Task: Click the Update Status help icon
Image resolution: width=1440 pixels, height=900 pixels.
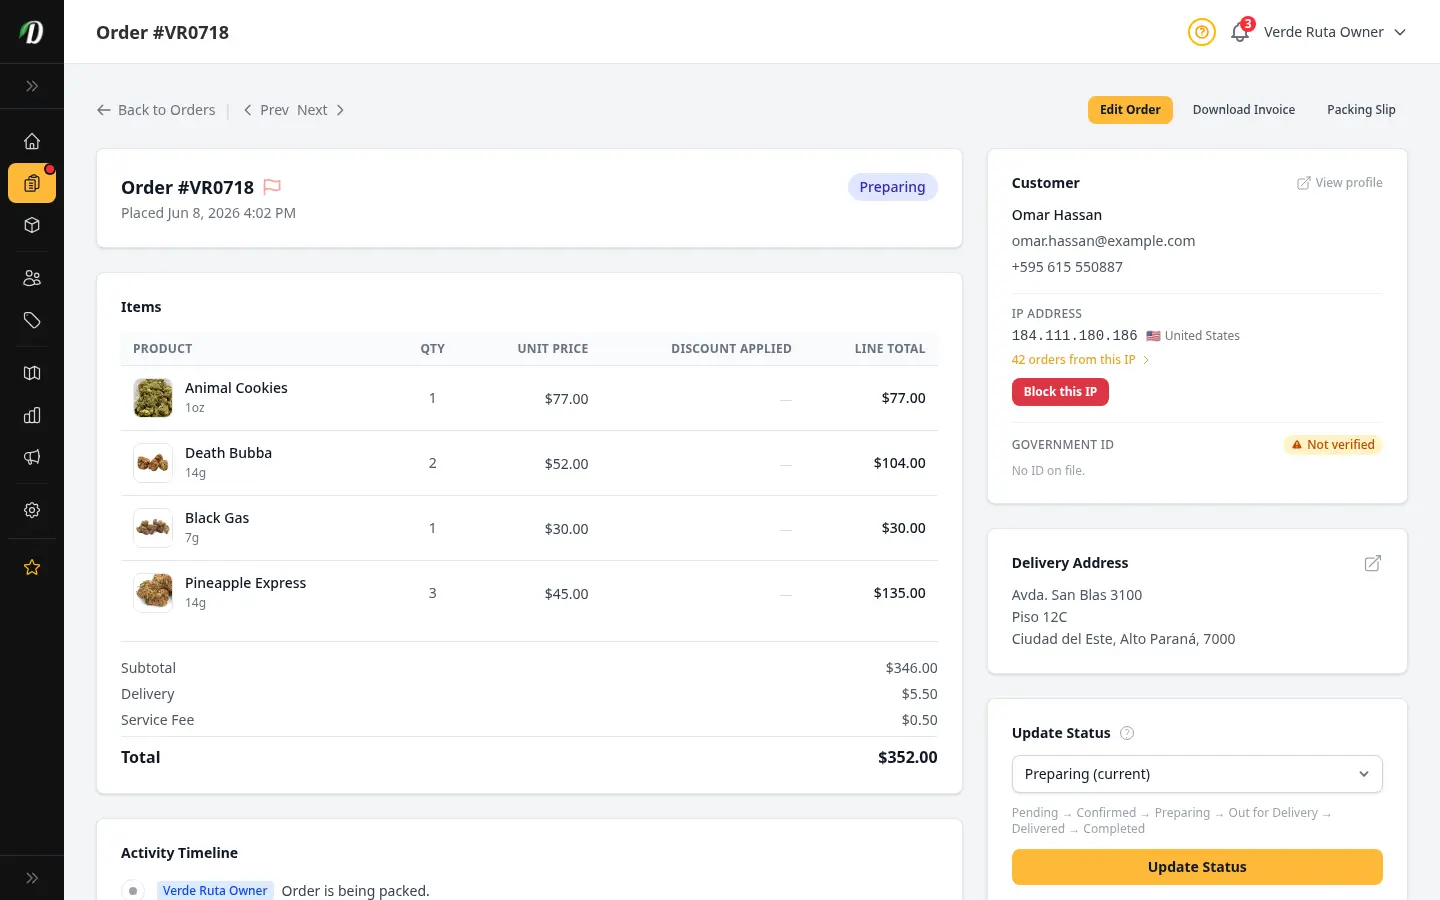Action: coord(1127,733)
